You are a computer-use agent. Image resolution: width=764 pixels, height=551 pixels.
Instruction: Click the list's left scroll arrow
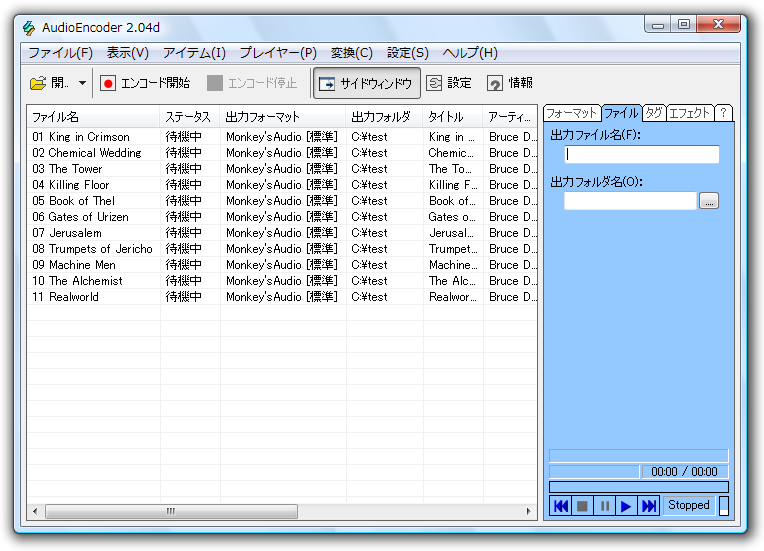(35, 512)
